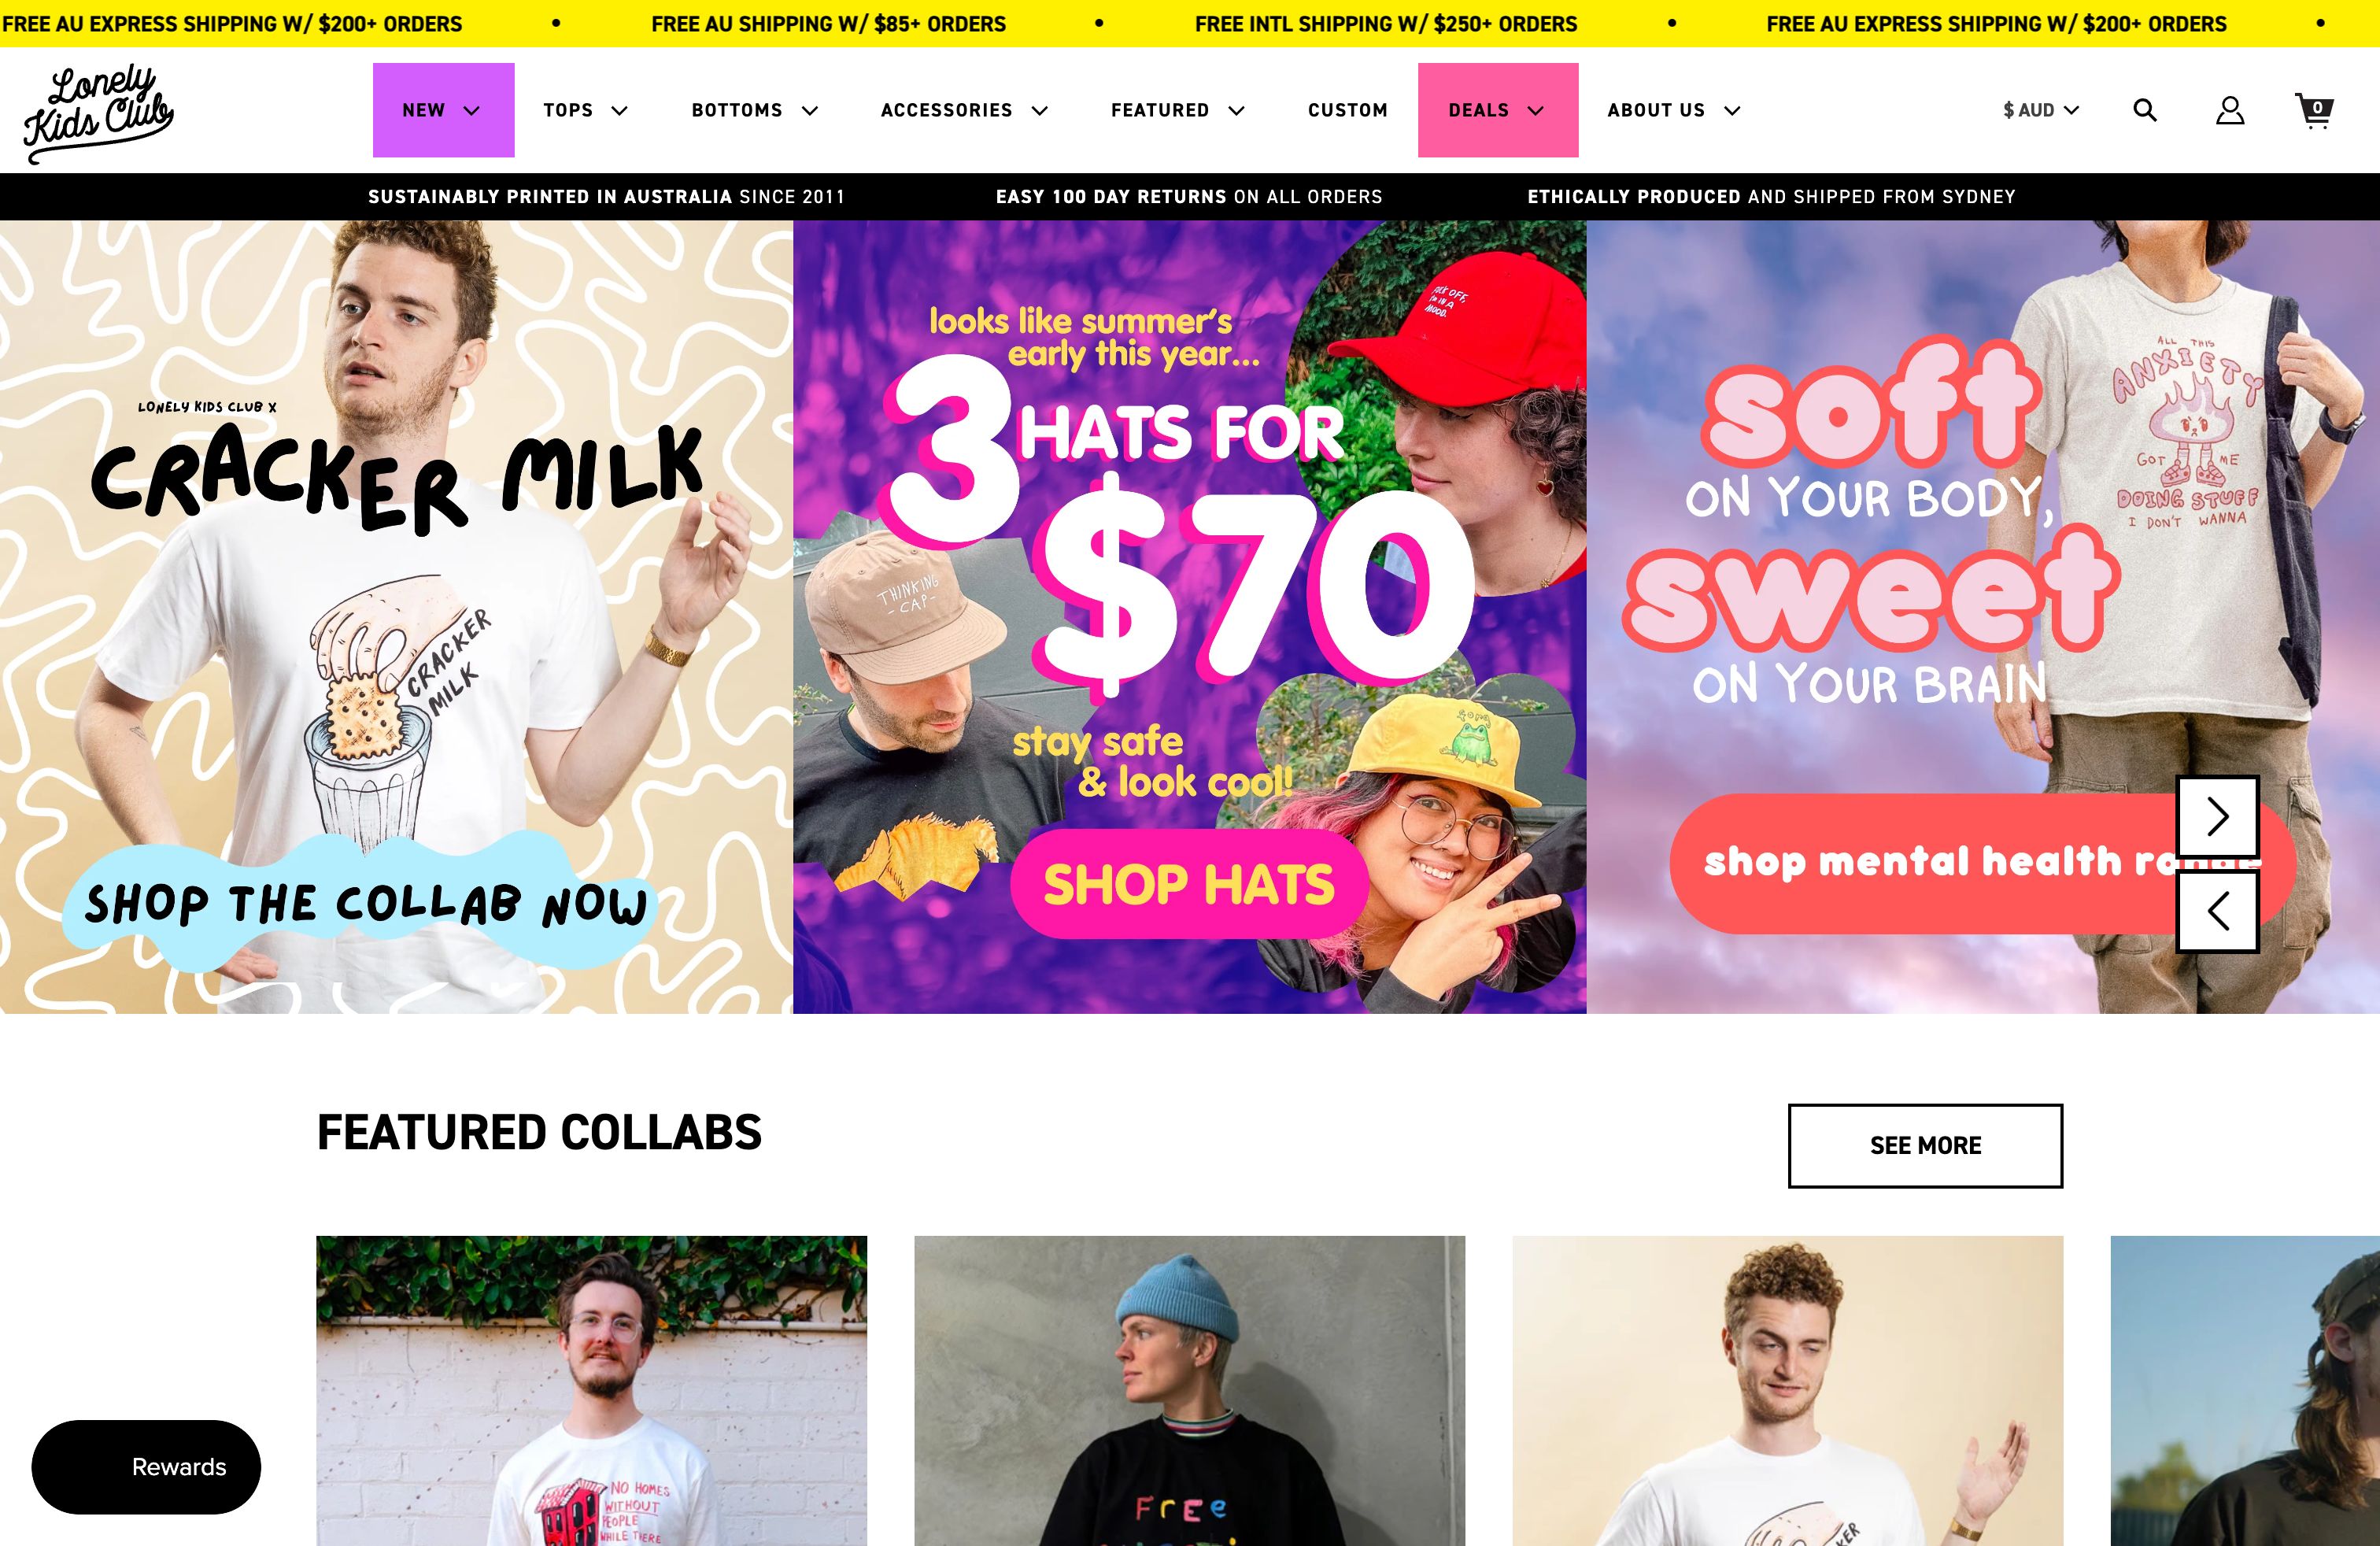Click the SEE MORE button

coord(1925,1146)
